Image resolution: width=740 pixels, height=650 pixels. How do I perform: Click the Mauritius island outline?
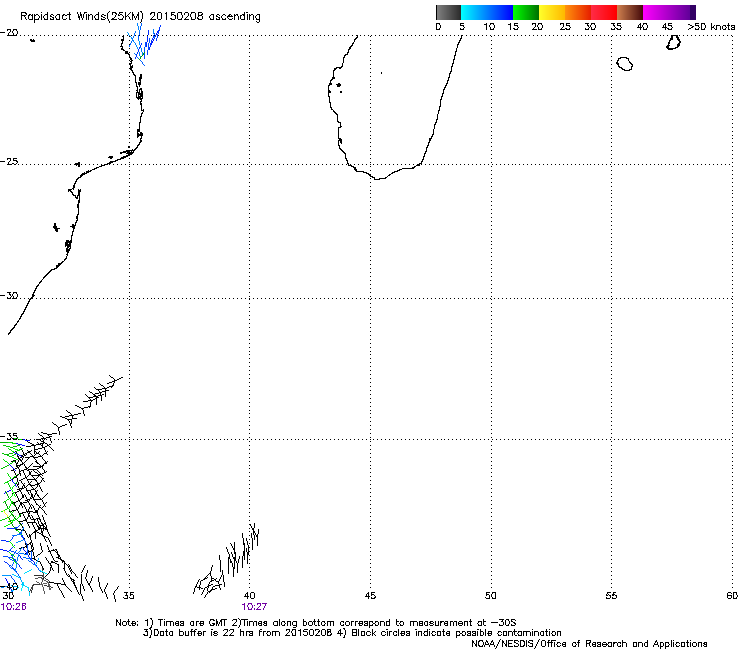673,42
